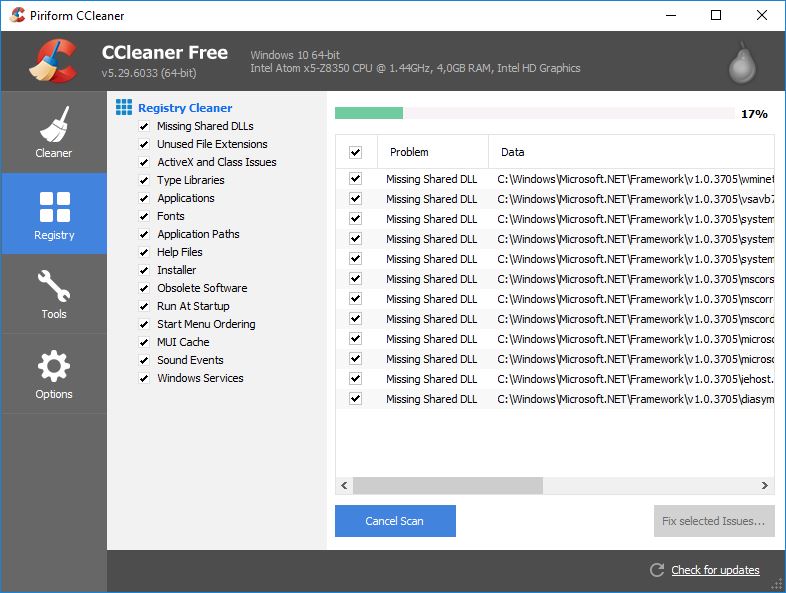Select the Missing Shared DLL row for mscors
Viewport: 786px width, 593px height.
click(x=554, y=279)
